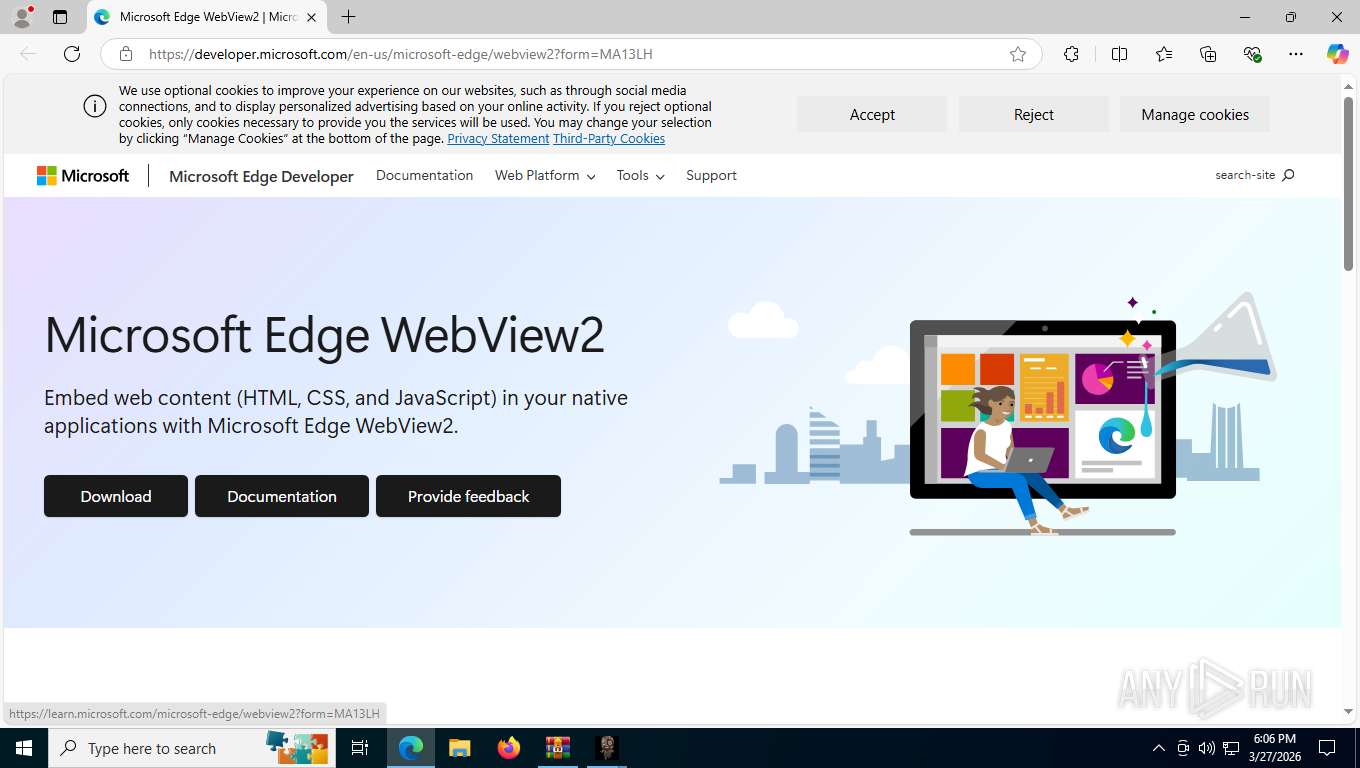
Task: Reject optional cookies
Action: coord(1034,114)
